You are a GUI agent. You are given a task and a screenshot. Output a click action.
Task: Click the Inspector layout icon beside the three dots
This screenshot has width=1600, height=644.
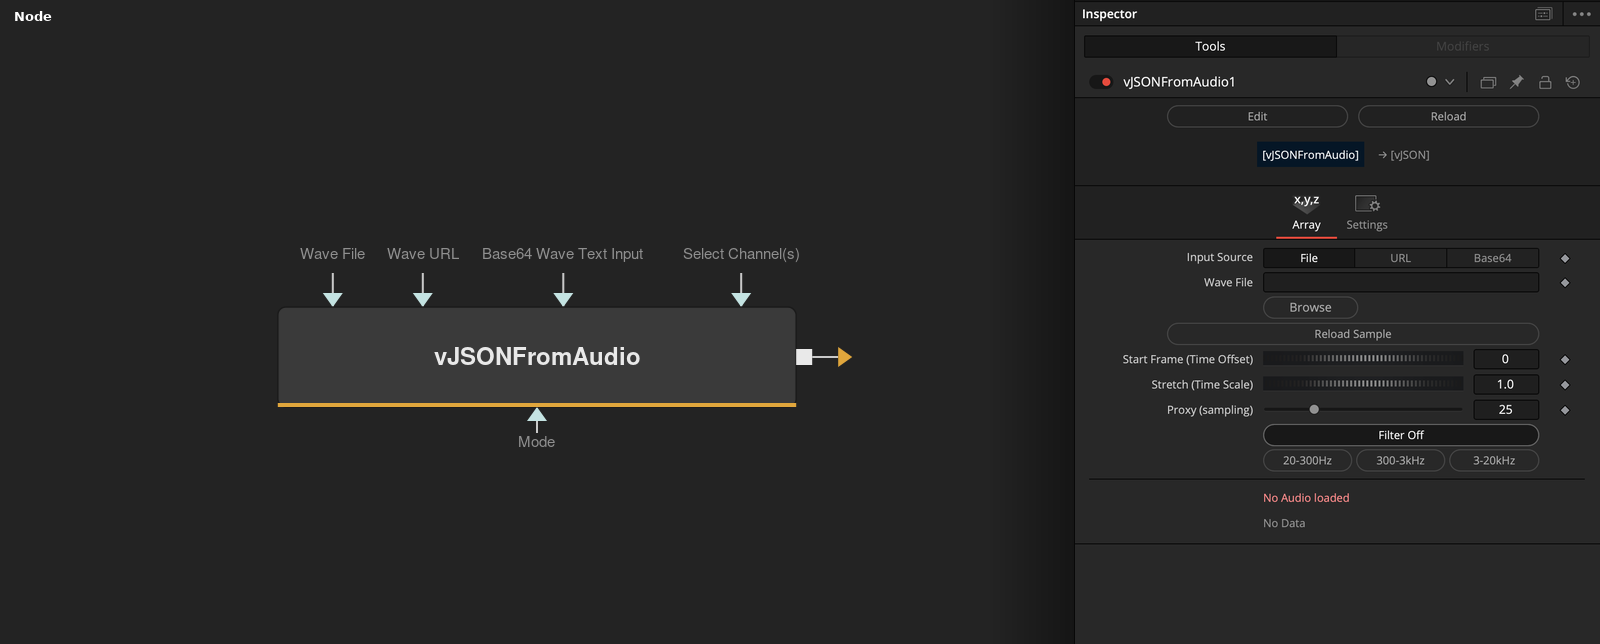coord(1543,14)
